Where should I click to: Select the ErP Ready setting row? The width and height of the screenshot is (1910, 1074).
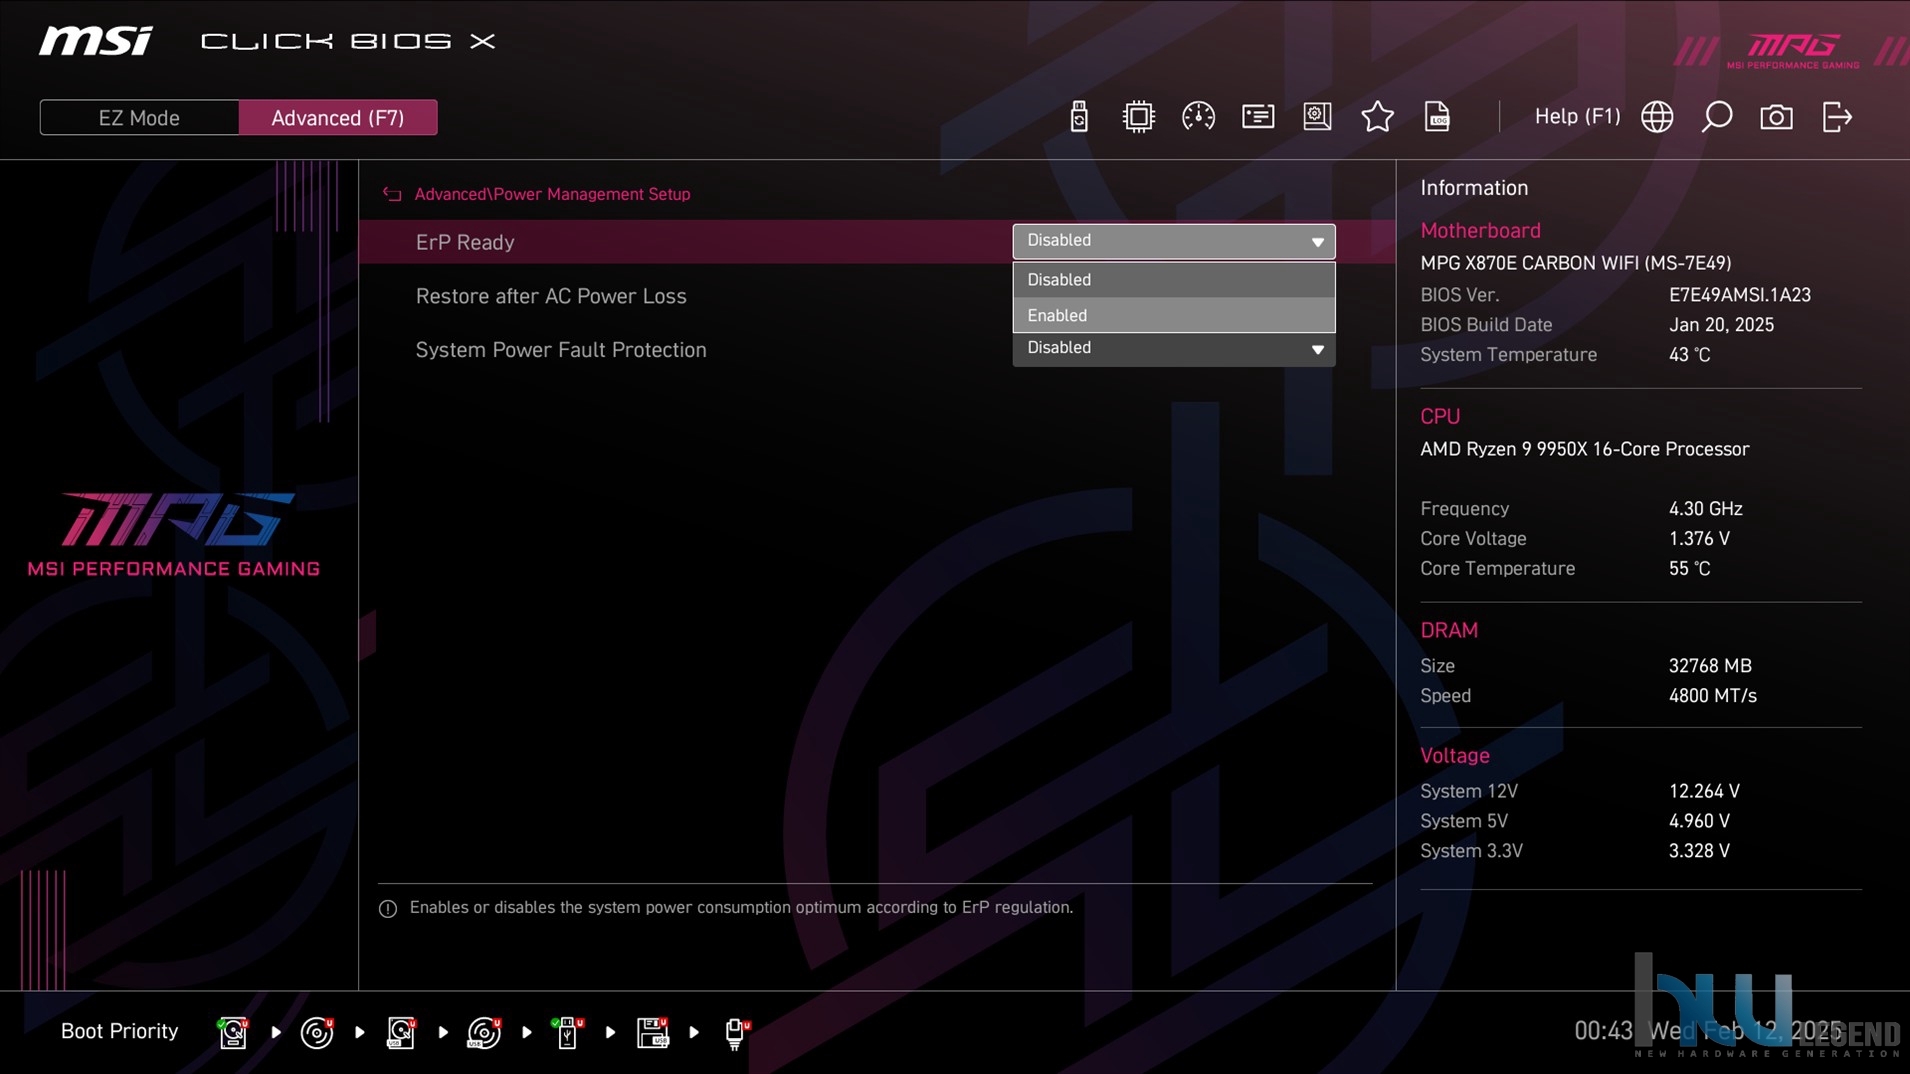pyautogui.click(x=876, y=242)
